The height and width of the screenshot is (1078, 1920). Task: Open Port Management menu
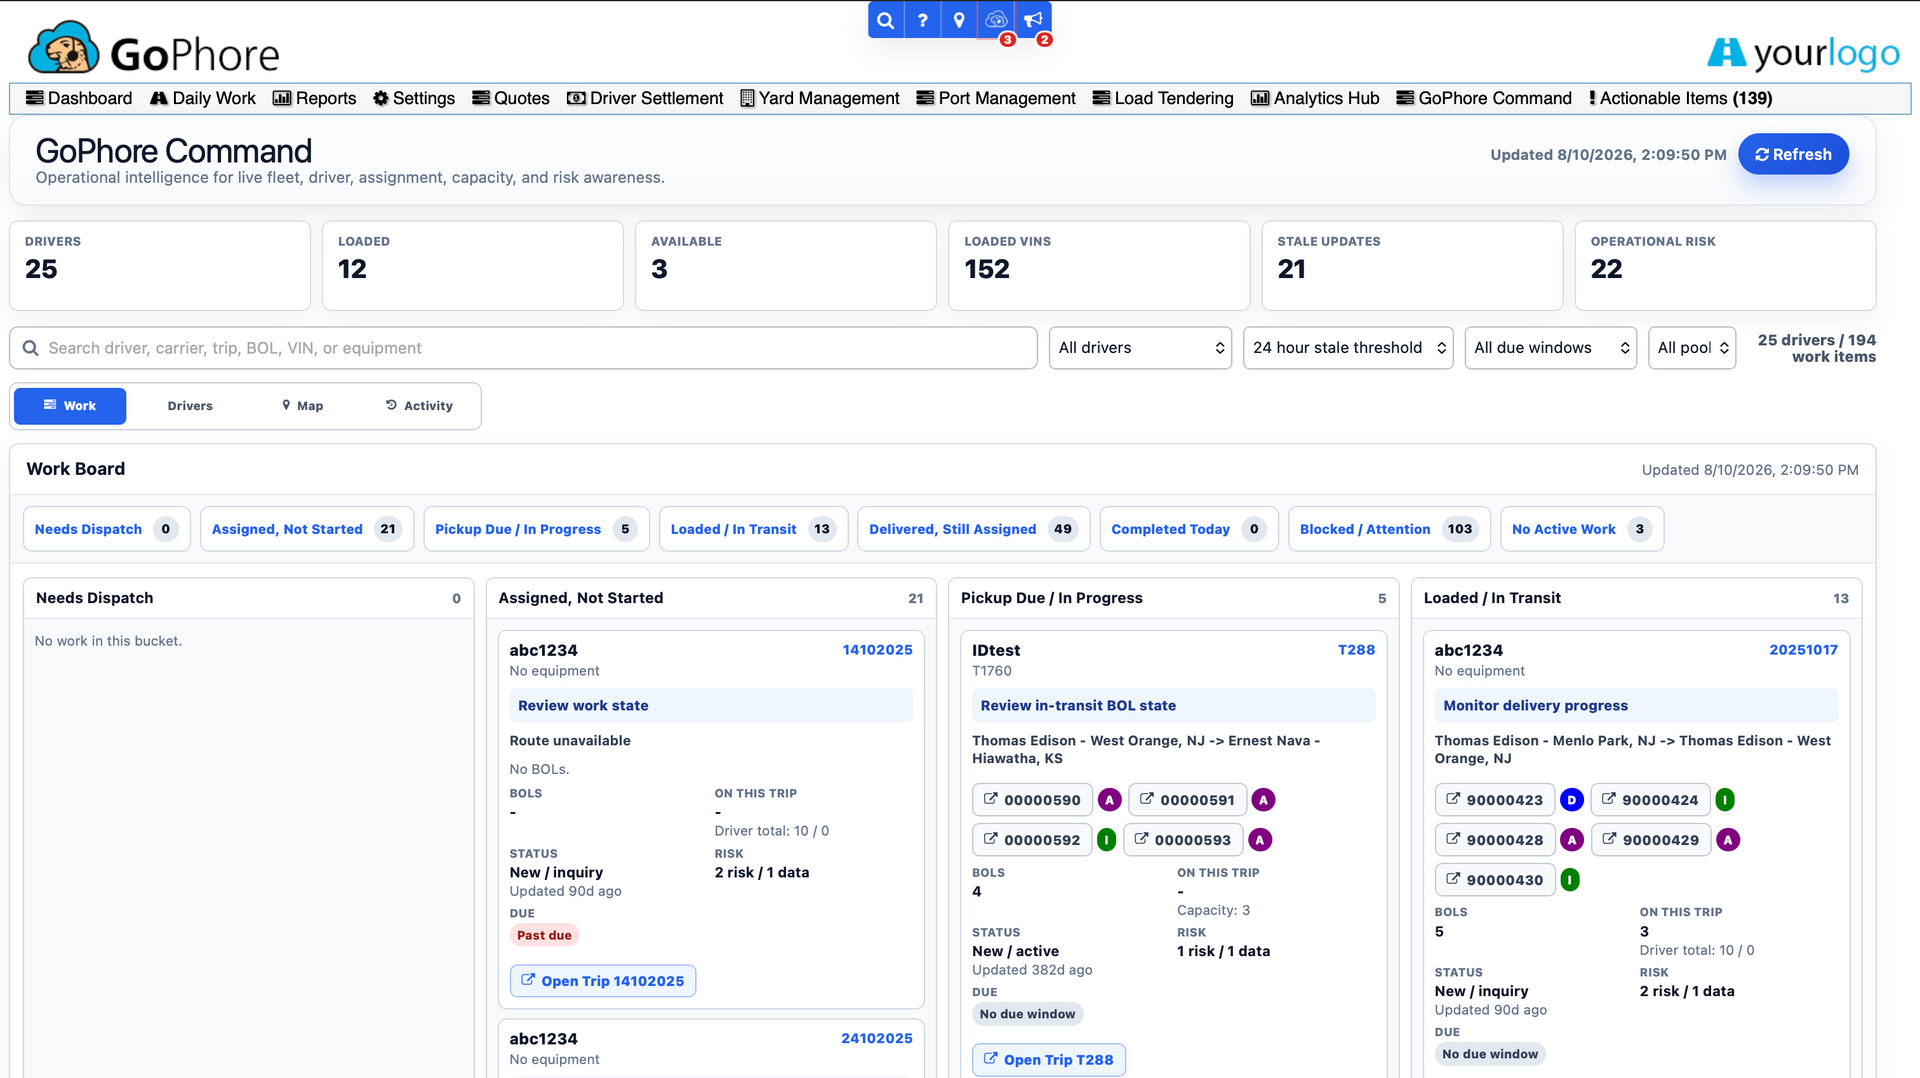(x=996, y=98)
